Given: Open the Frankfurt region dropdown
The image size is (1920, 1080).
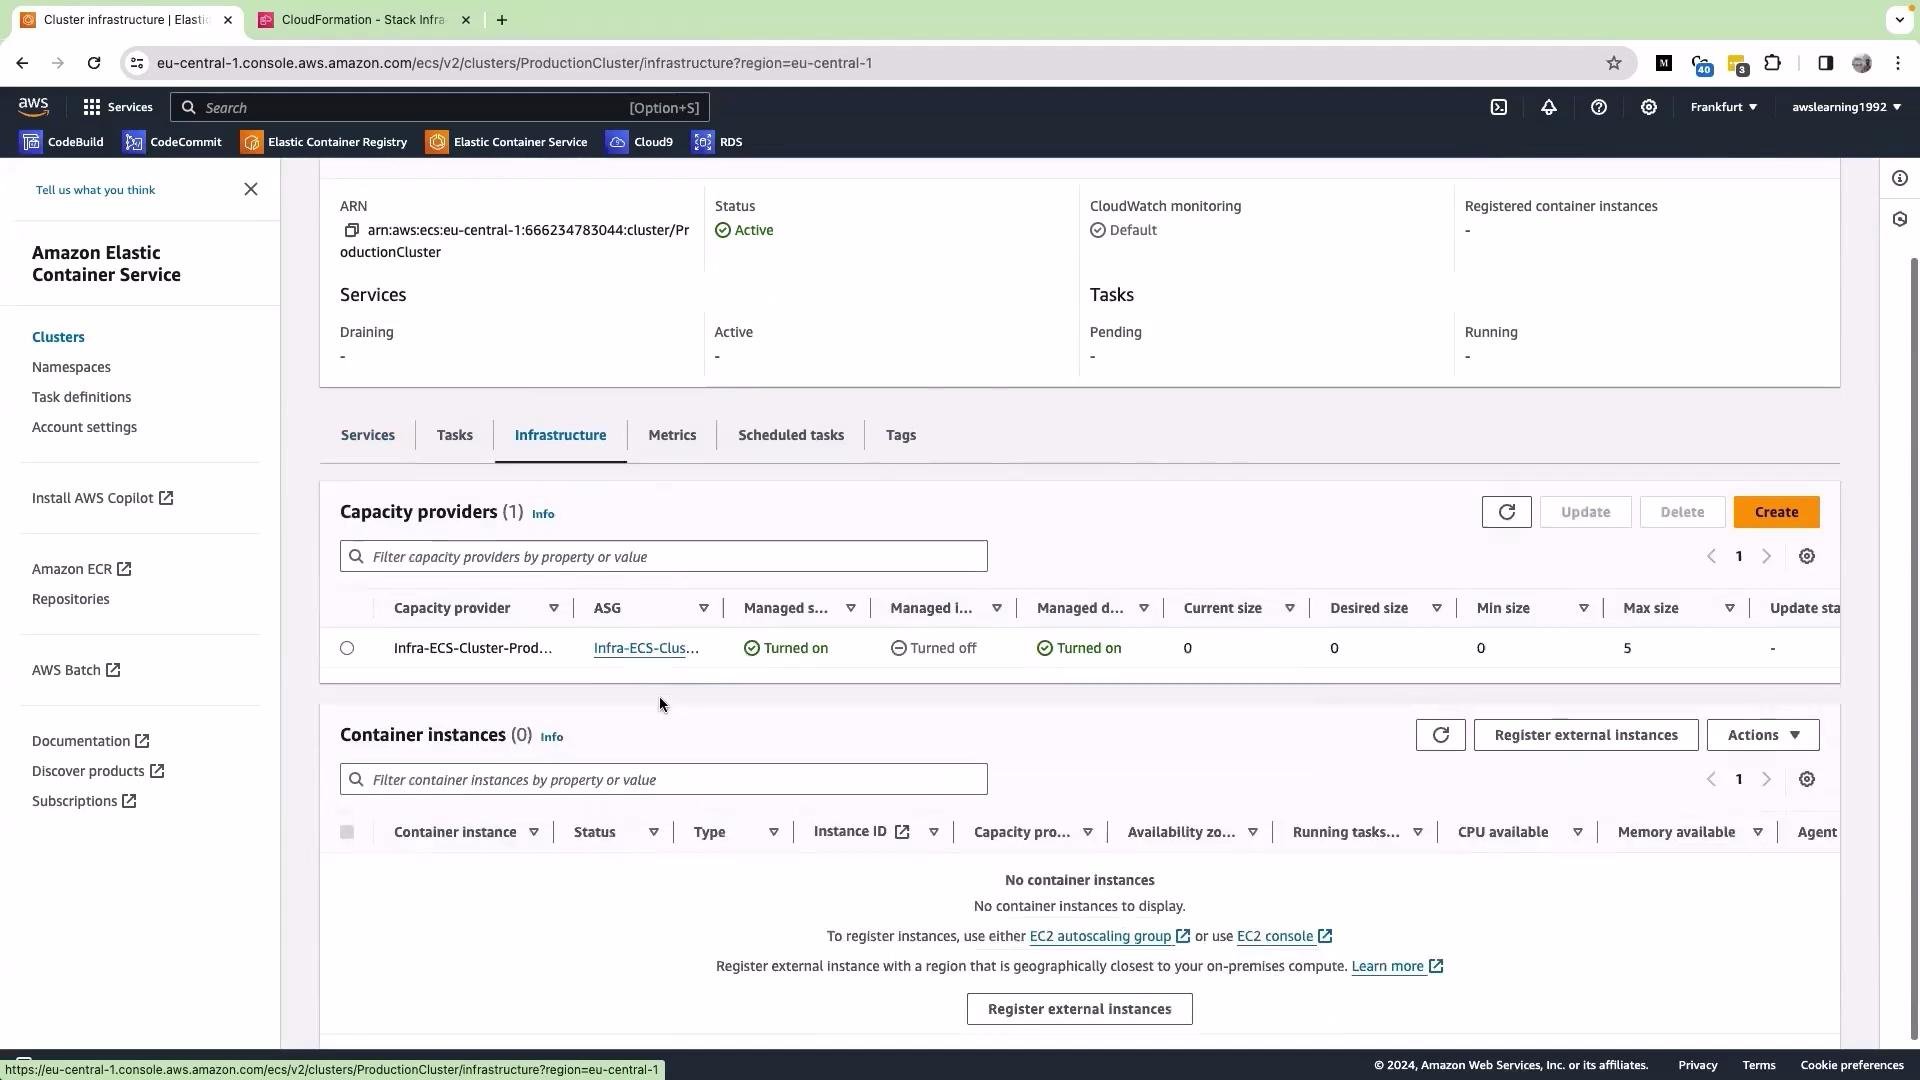Looking at the screenshot, I should [x=1723, y=107].
